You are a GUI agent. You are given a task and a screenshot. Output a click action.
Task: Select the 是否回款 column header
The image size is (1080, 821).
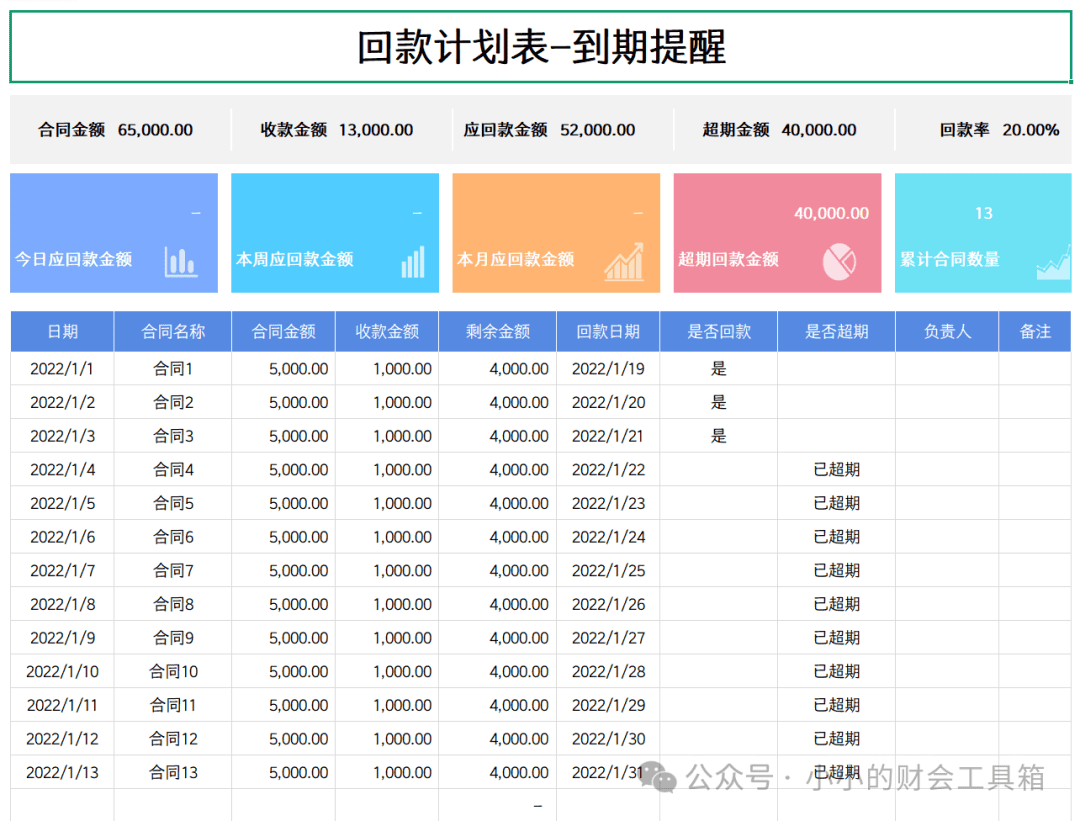718,331
